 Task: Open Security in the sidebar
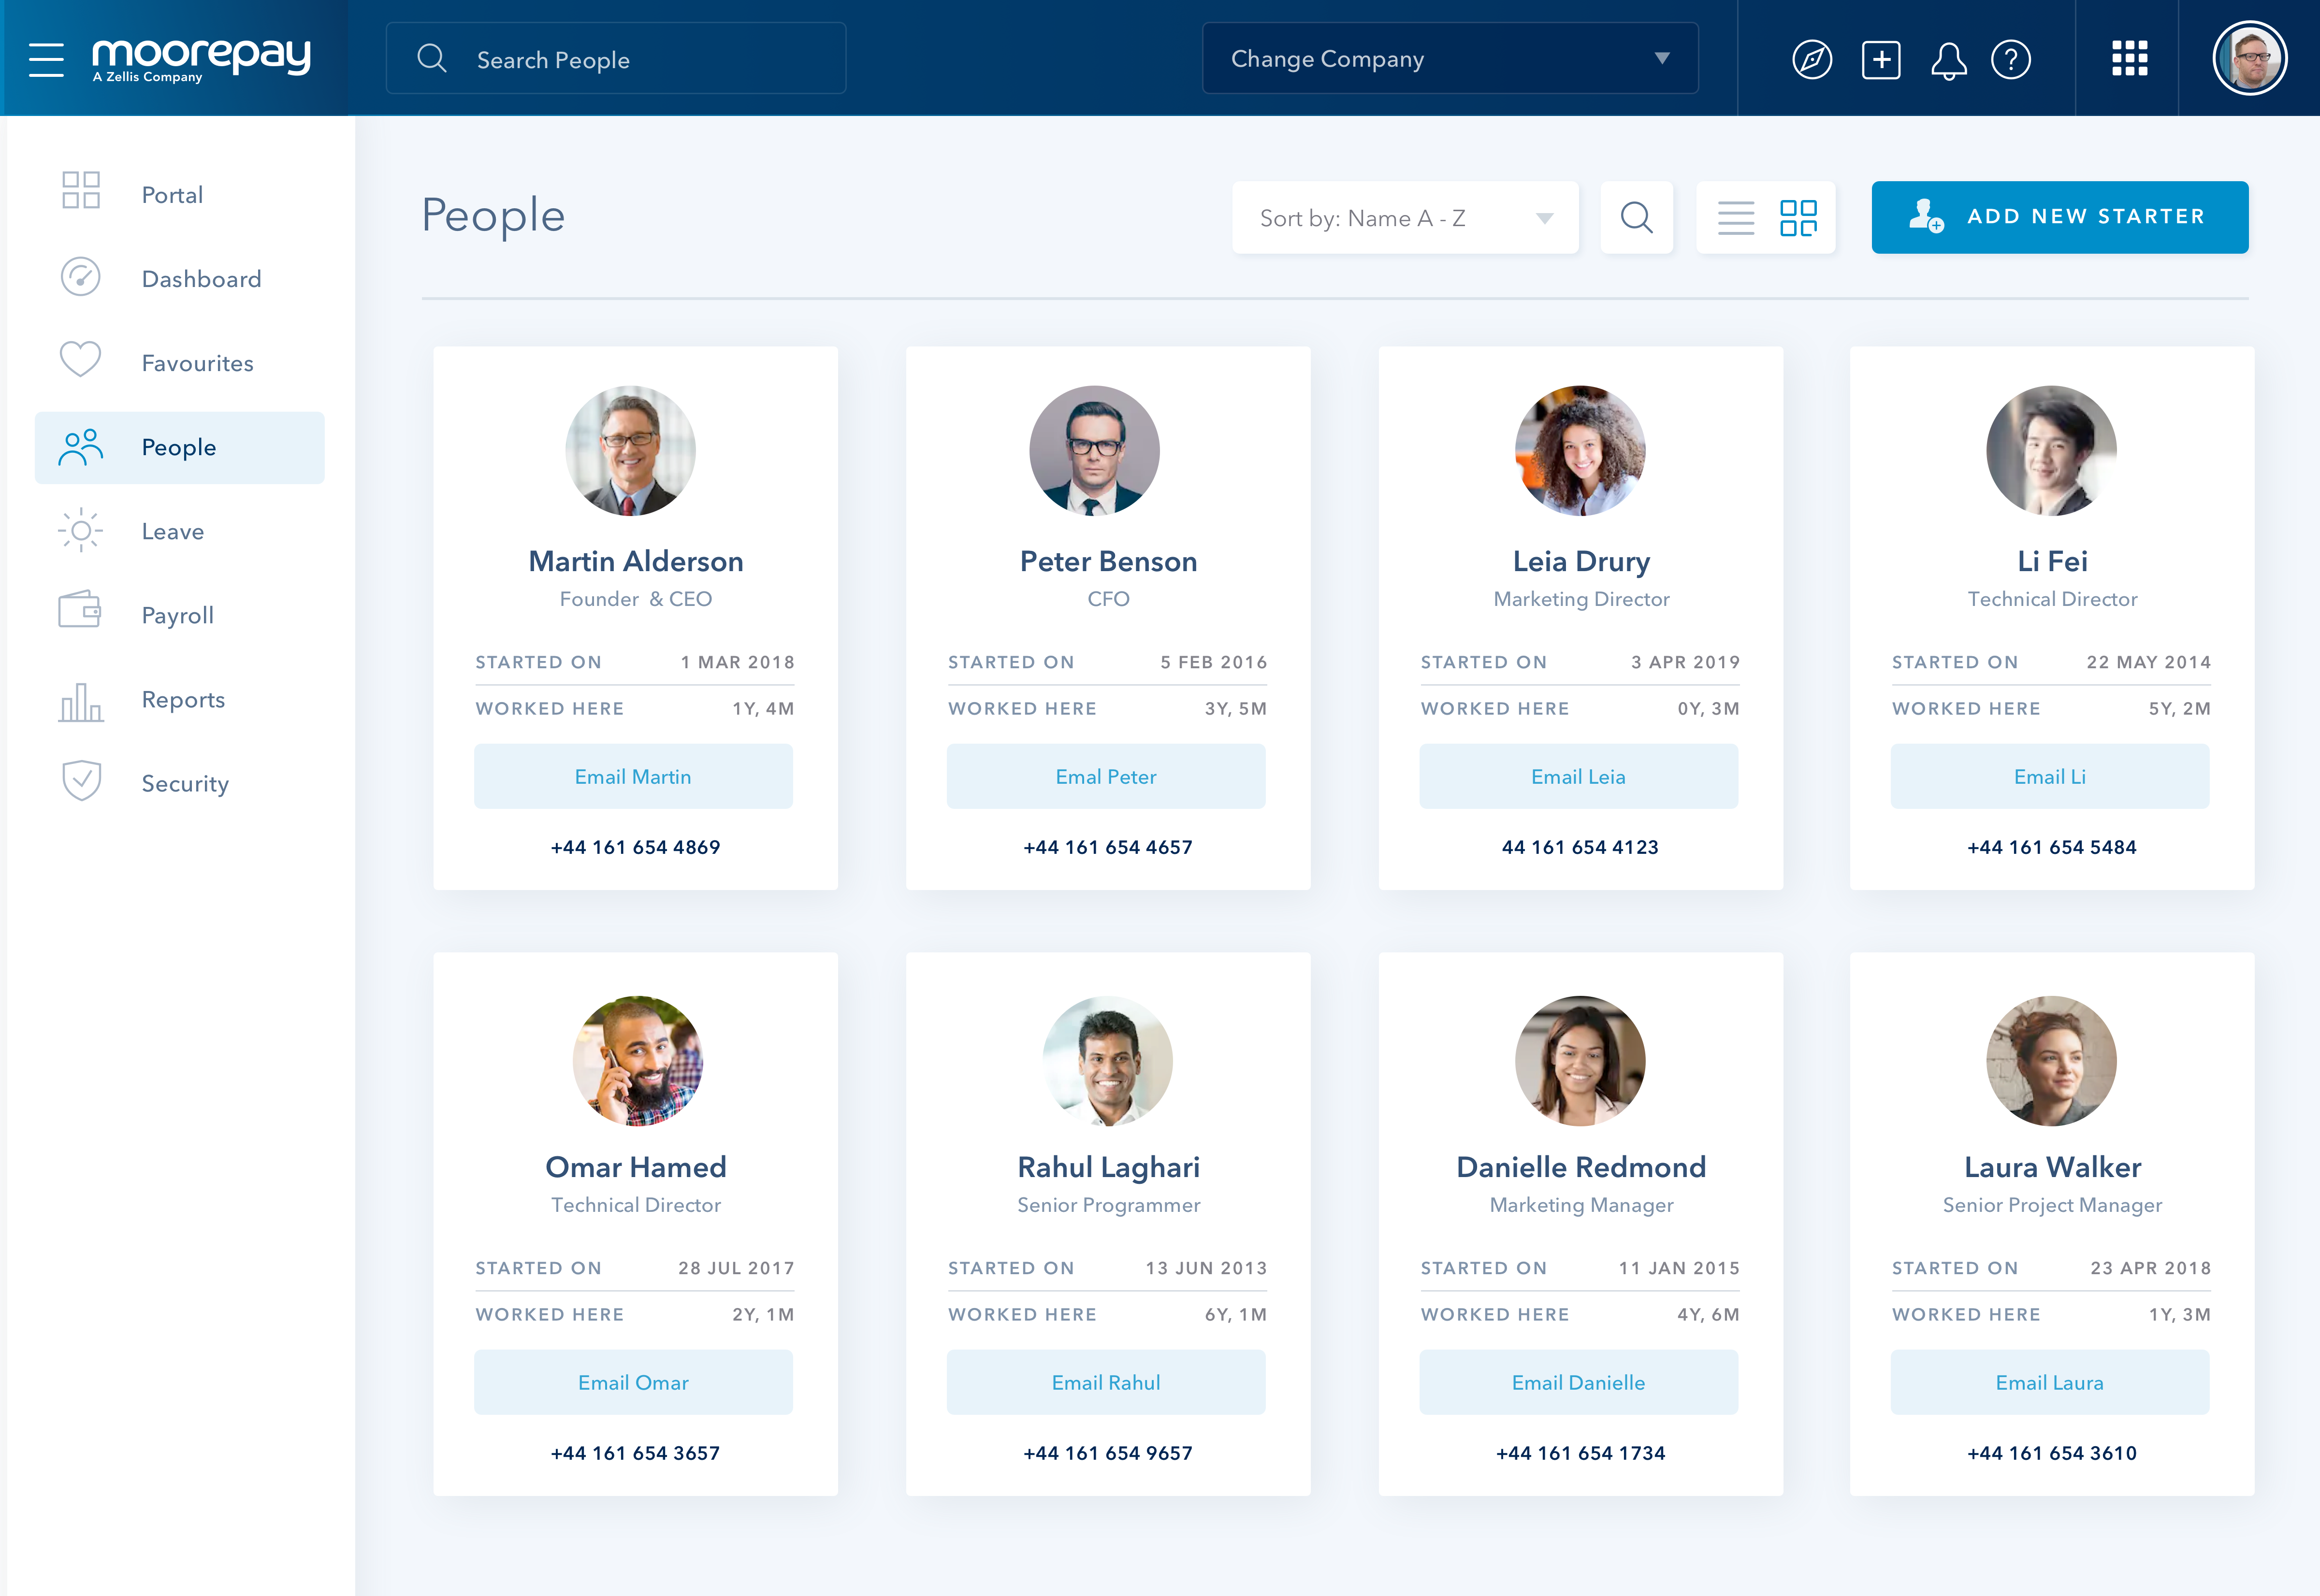coord(184,783)
